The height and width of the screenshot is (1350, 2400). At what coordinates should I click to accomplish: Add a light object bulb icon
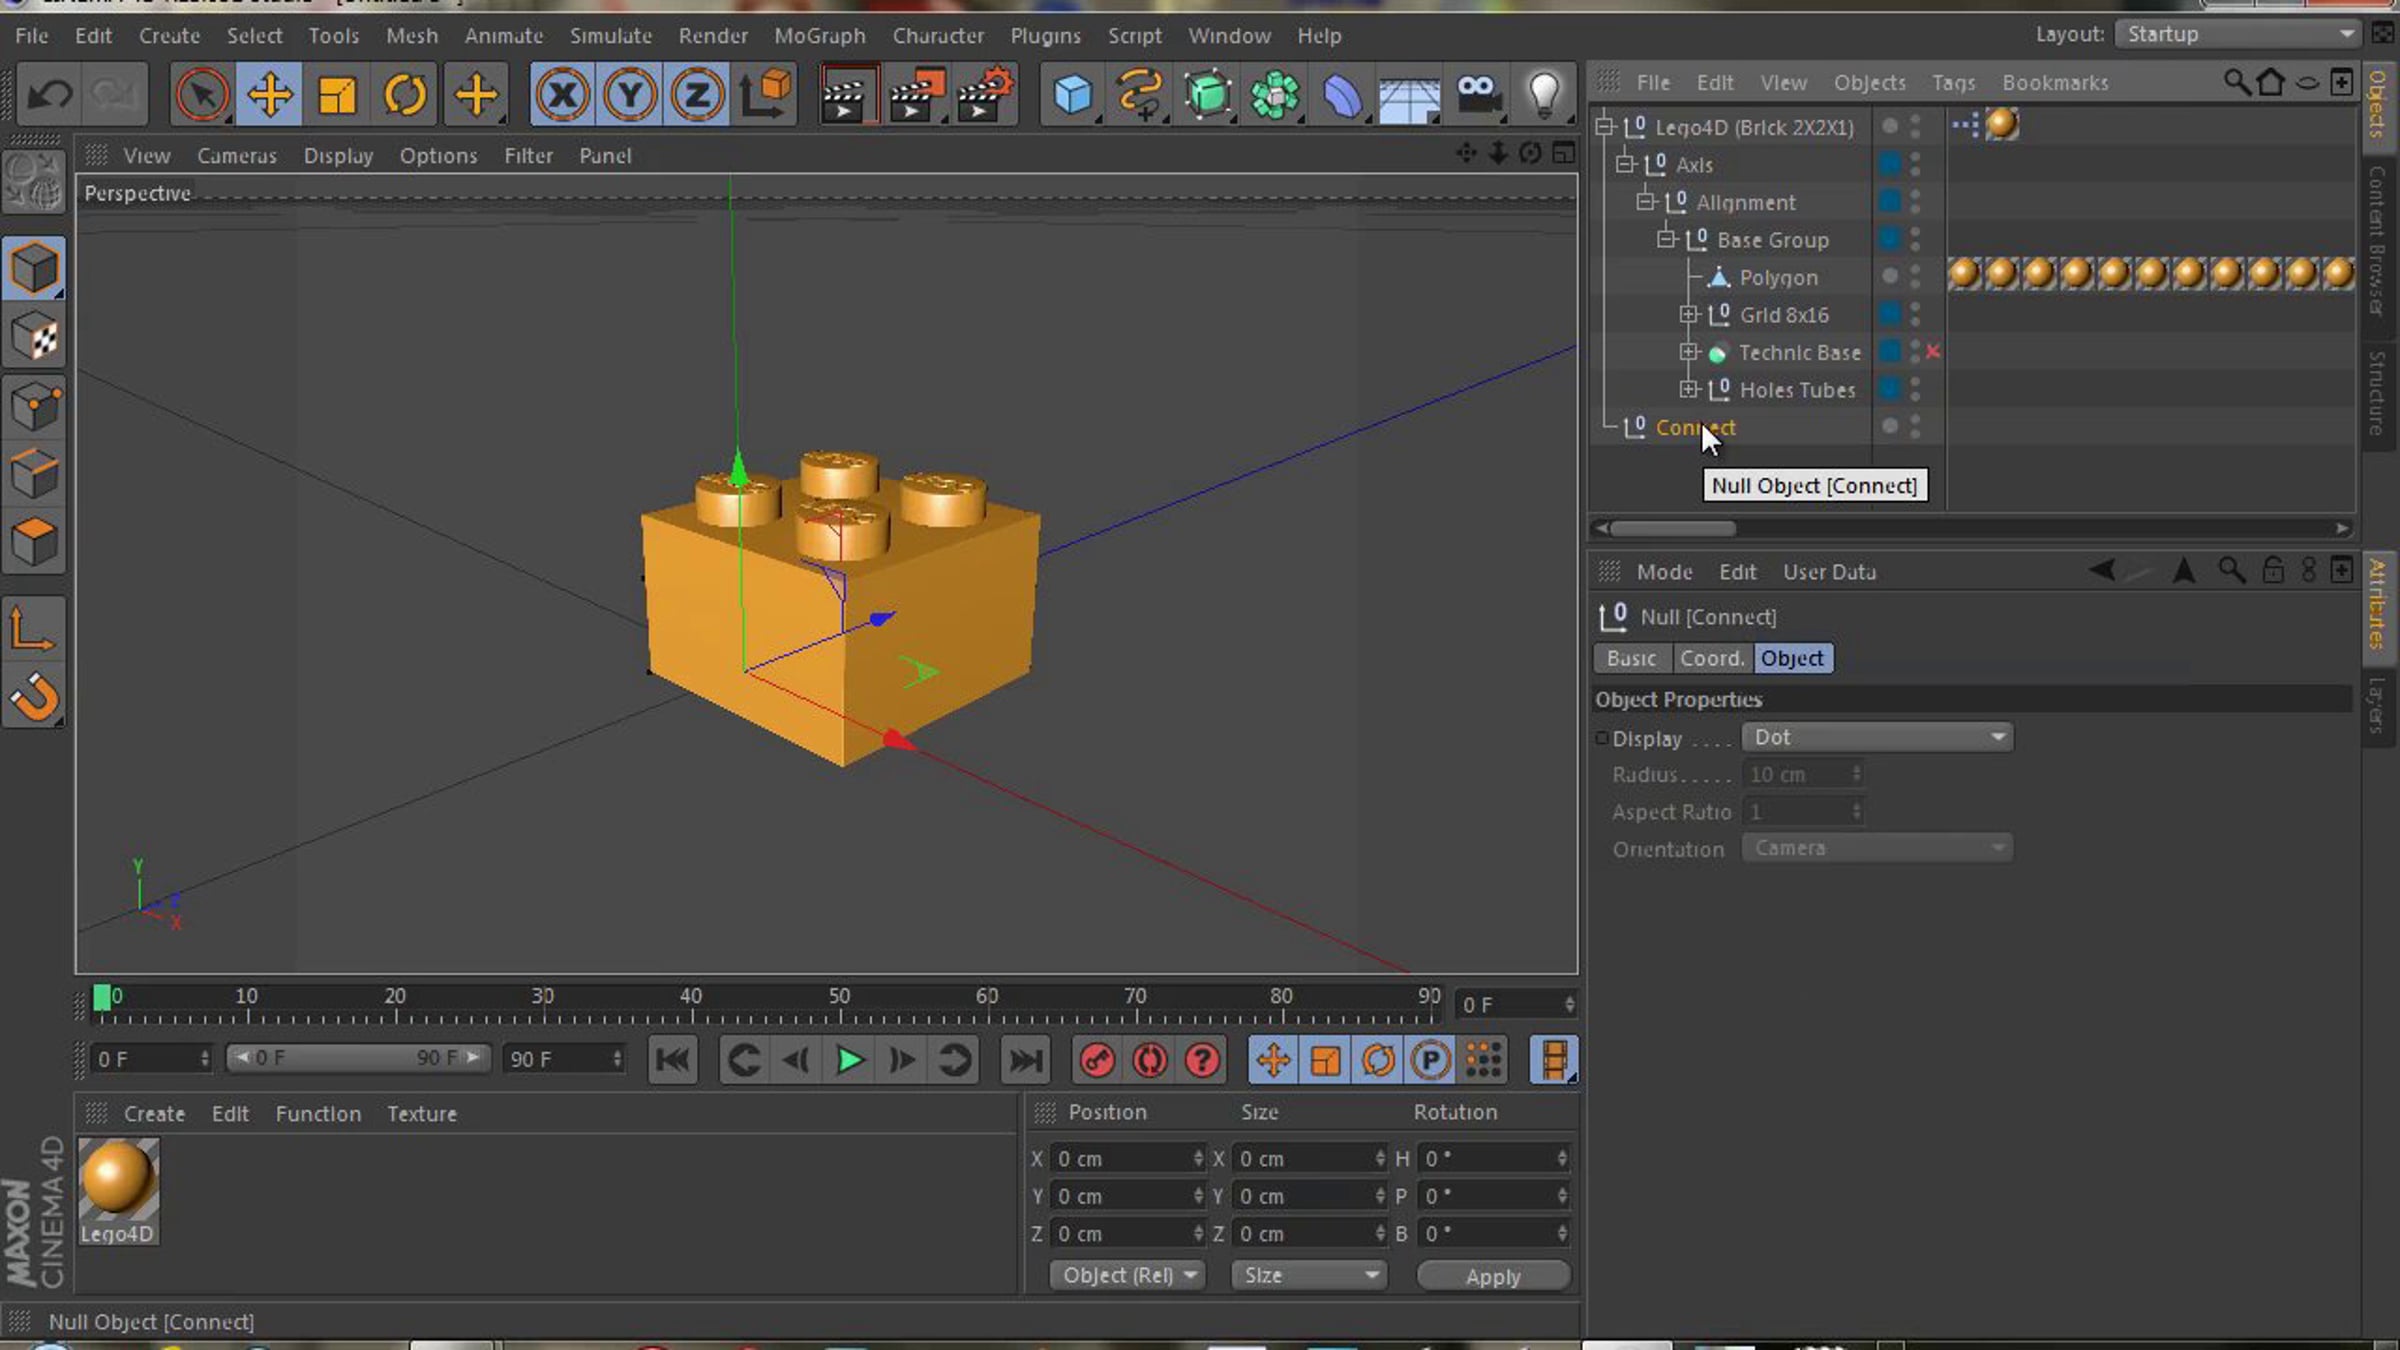tap(1544, 95)
